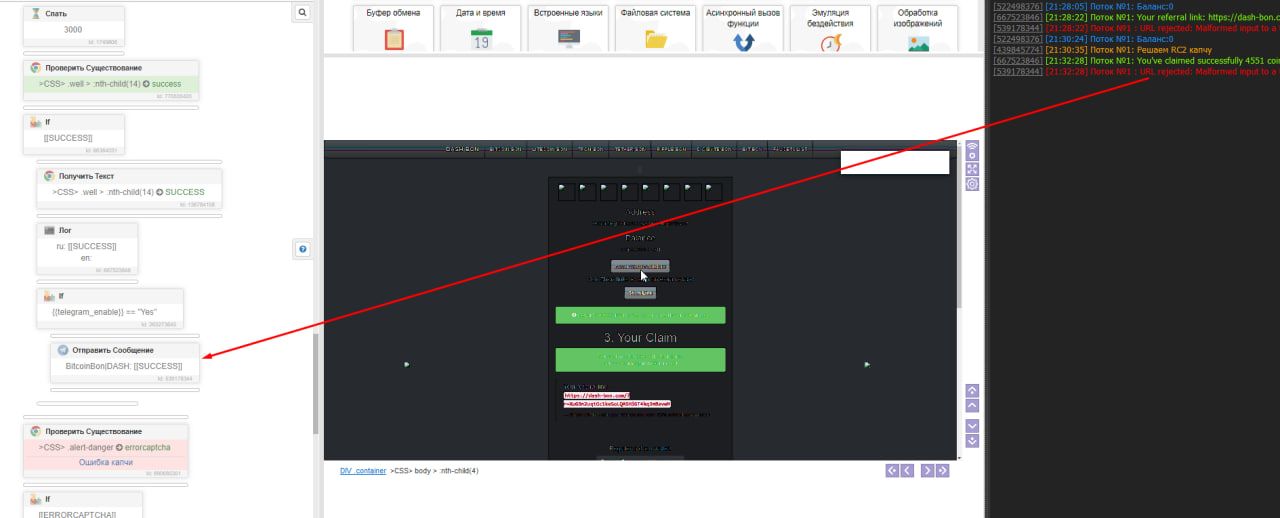Click the green 3. Your Claim button
1280x518 pixels.
(640, 359)
